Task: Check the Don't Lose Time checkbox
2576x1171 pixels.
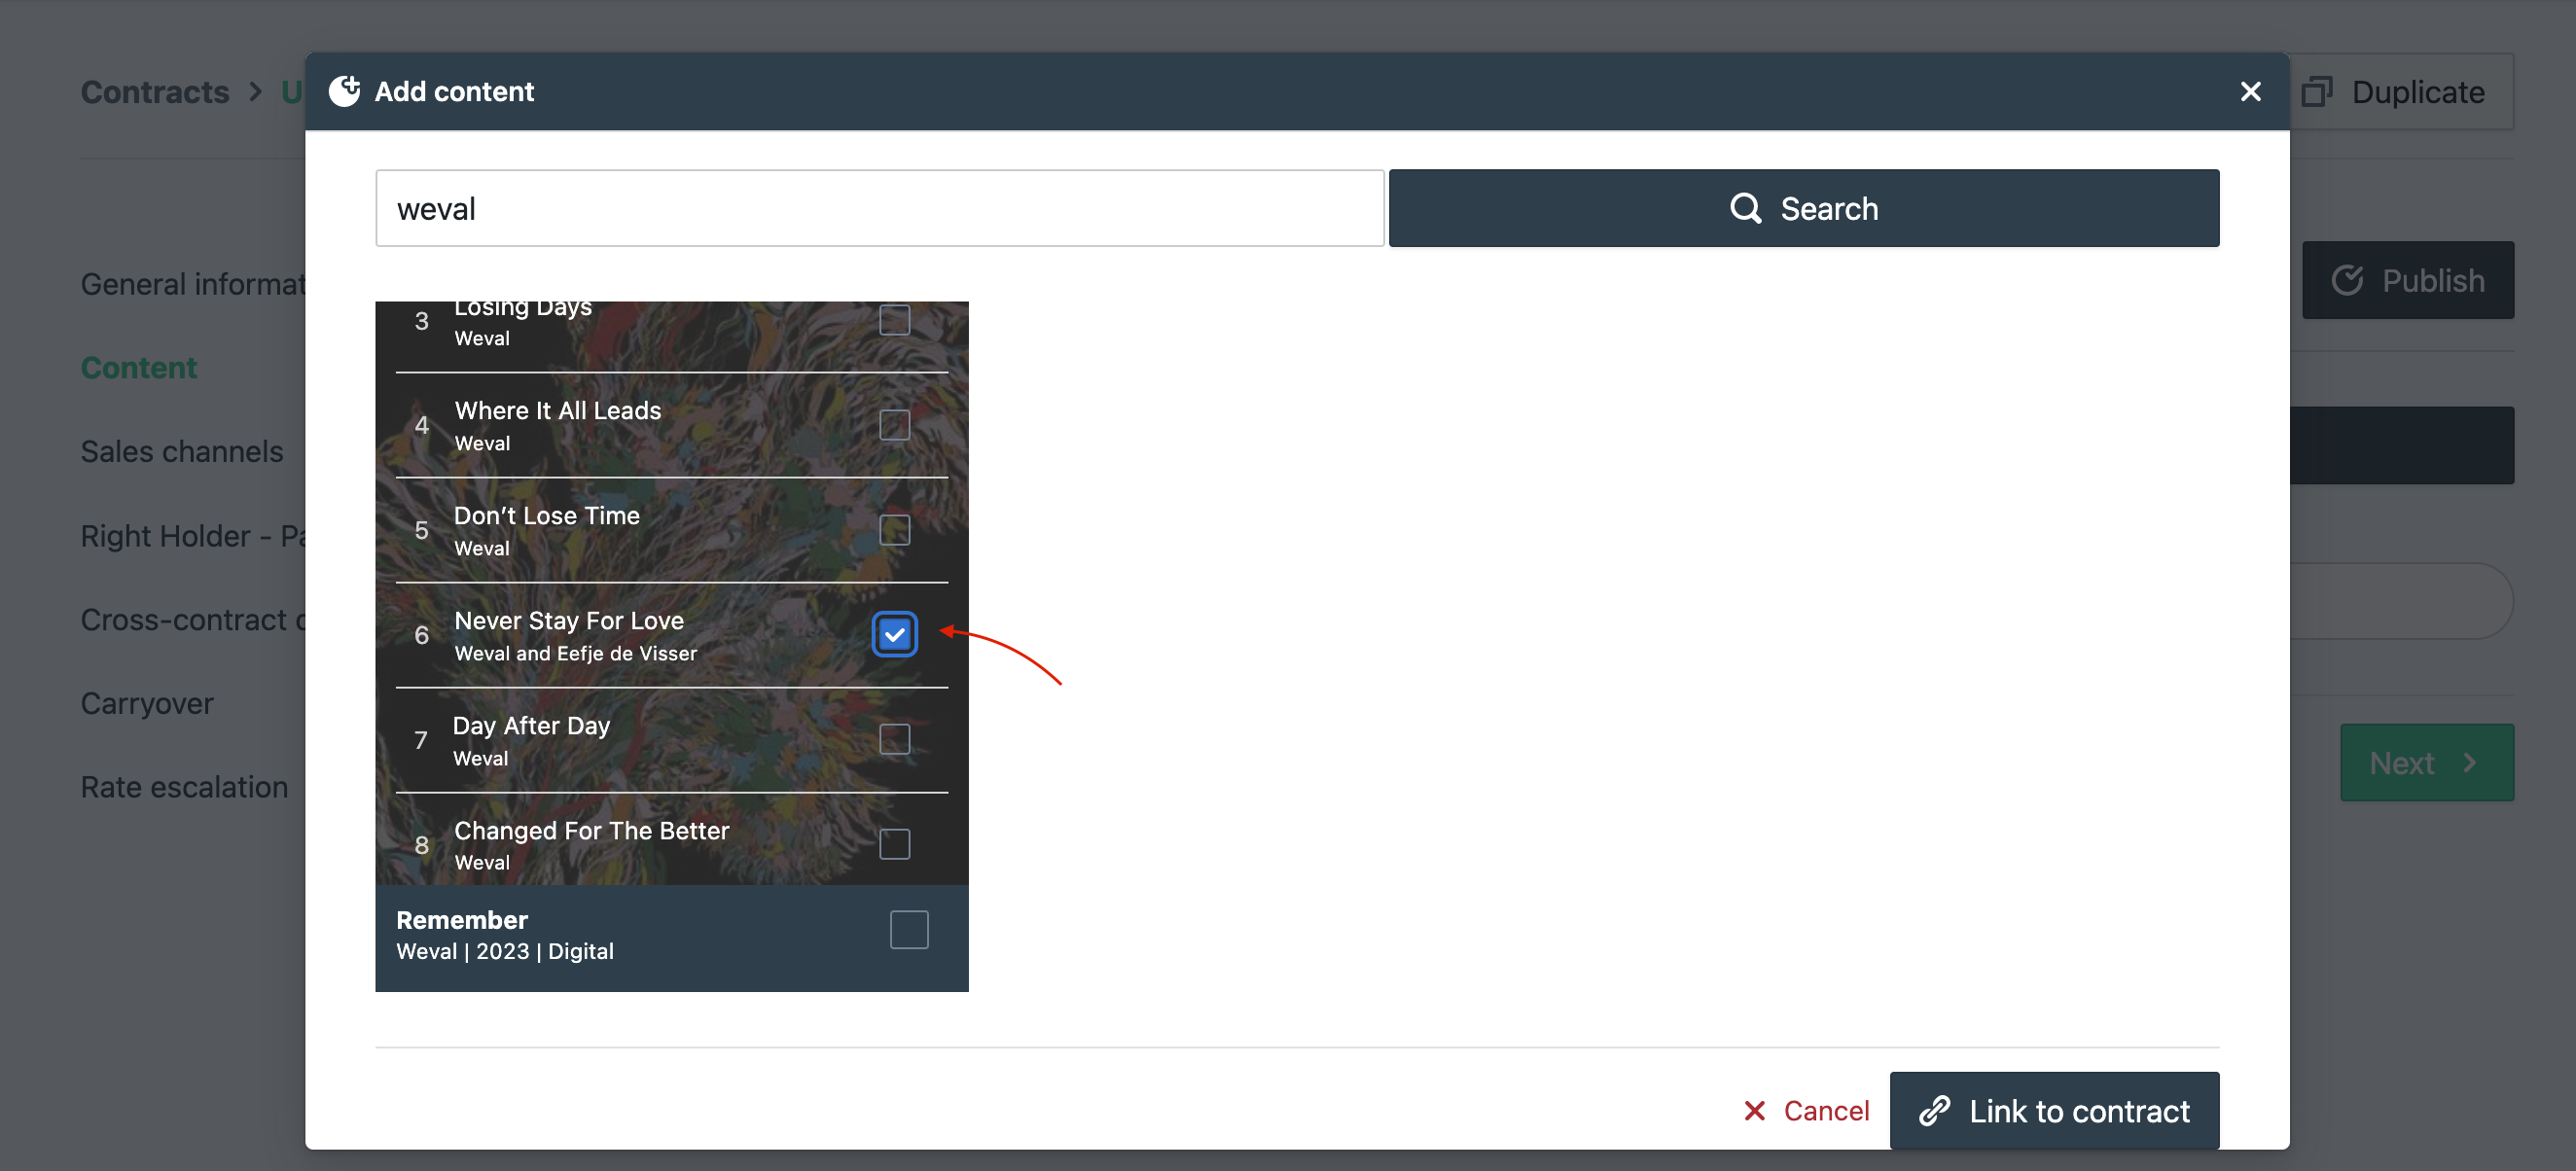Action: point(894,530)
